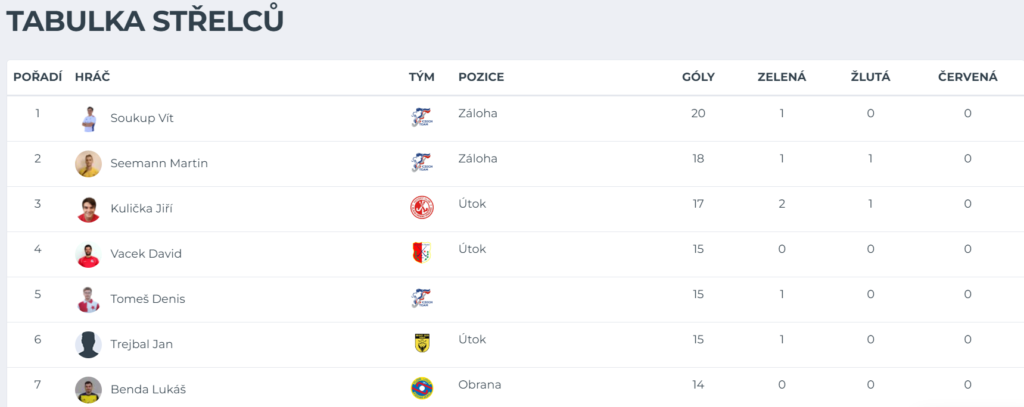
Task: Click the ČERVENÁ column header
Action: click(968, 77)
